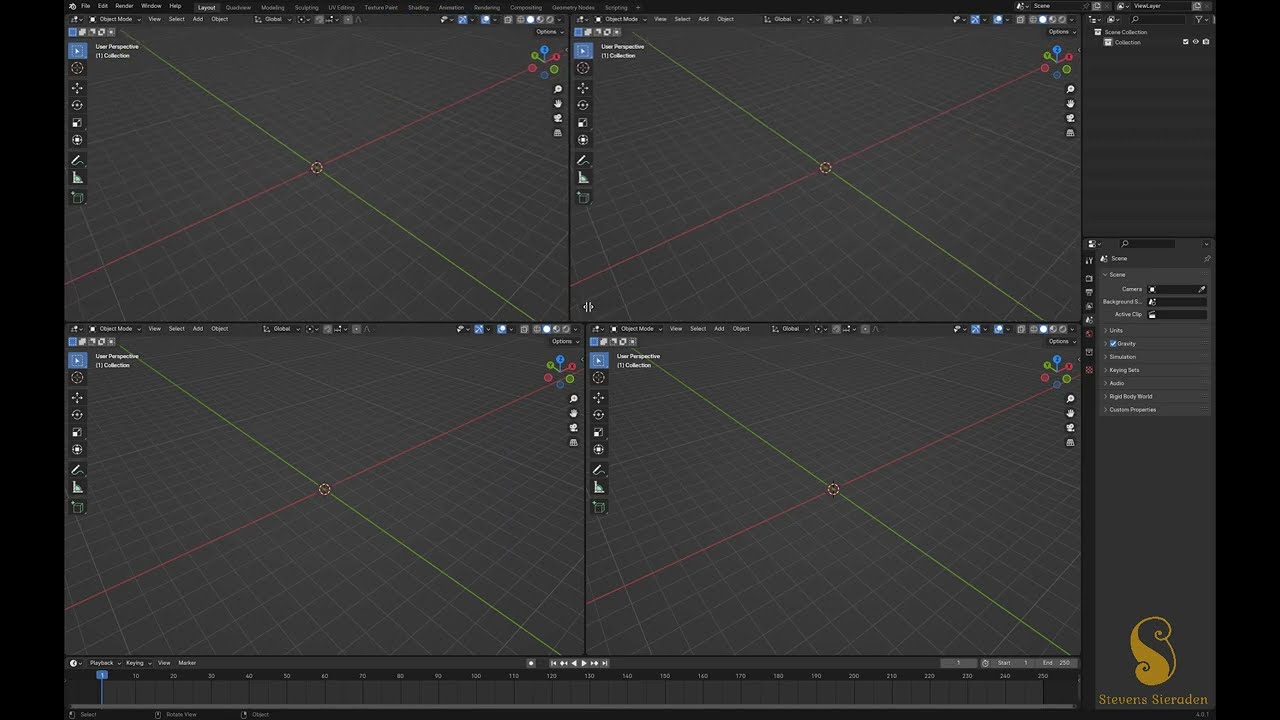Open the Render properties tab
The height and width of the screenshot is (720, 1280).
tap(1089, 278)
